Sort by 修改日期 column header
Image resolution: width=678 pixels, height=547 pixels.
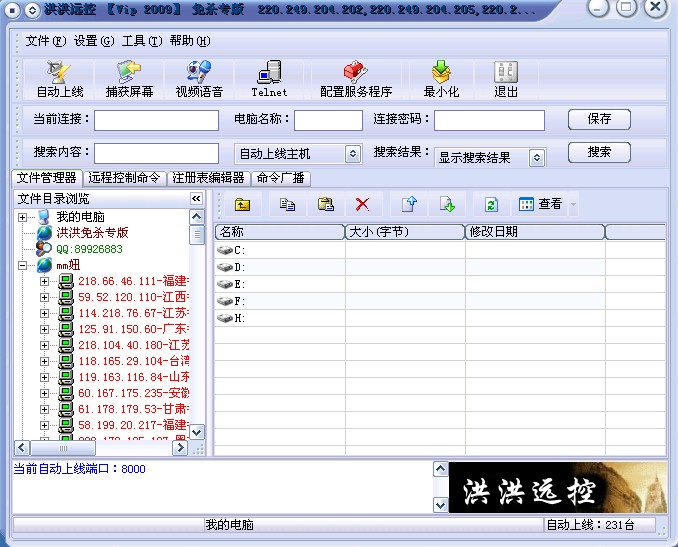click(534, 232)
